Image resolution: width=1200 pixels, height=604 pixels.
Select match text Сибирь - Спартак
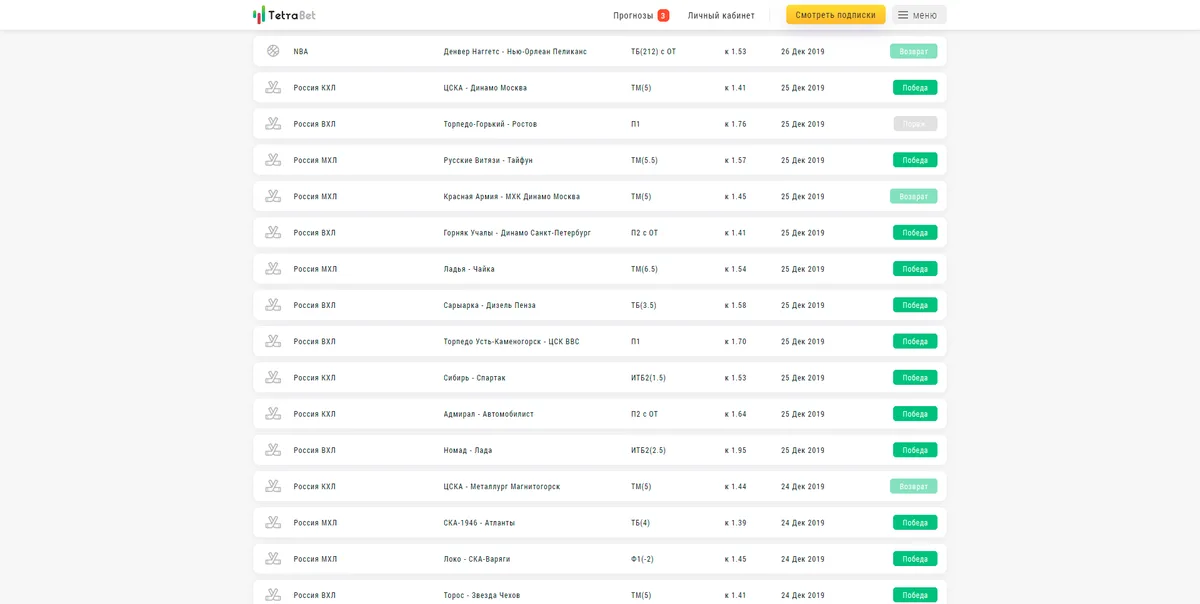[475, 378]
